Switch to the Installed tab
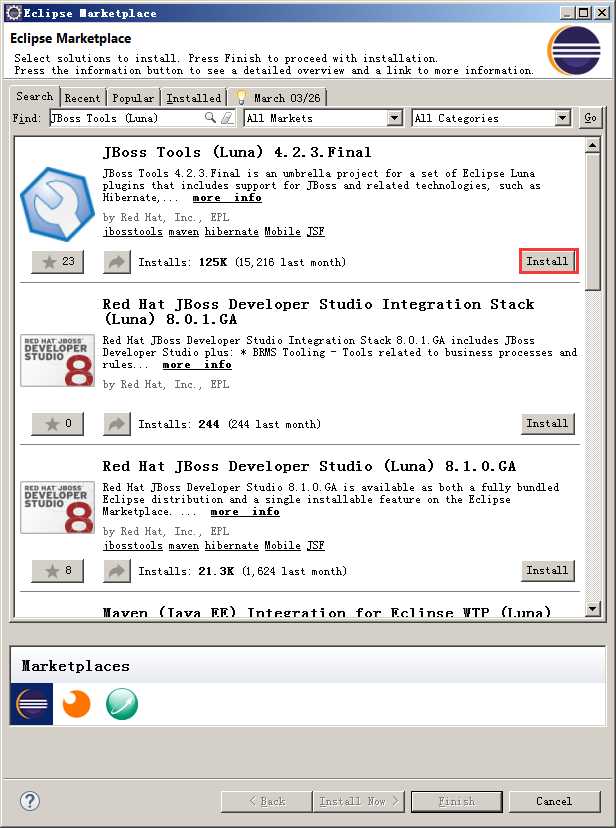Image resolution: width=616 pixels, height=828 pixels. pos(193,98)
